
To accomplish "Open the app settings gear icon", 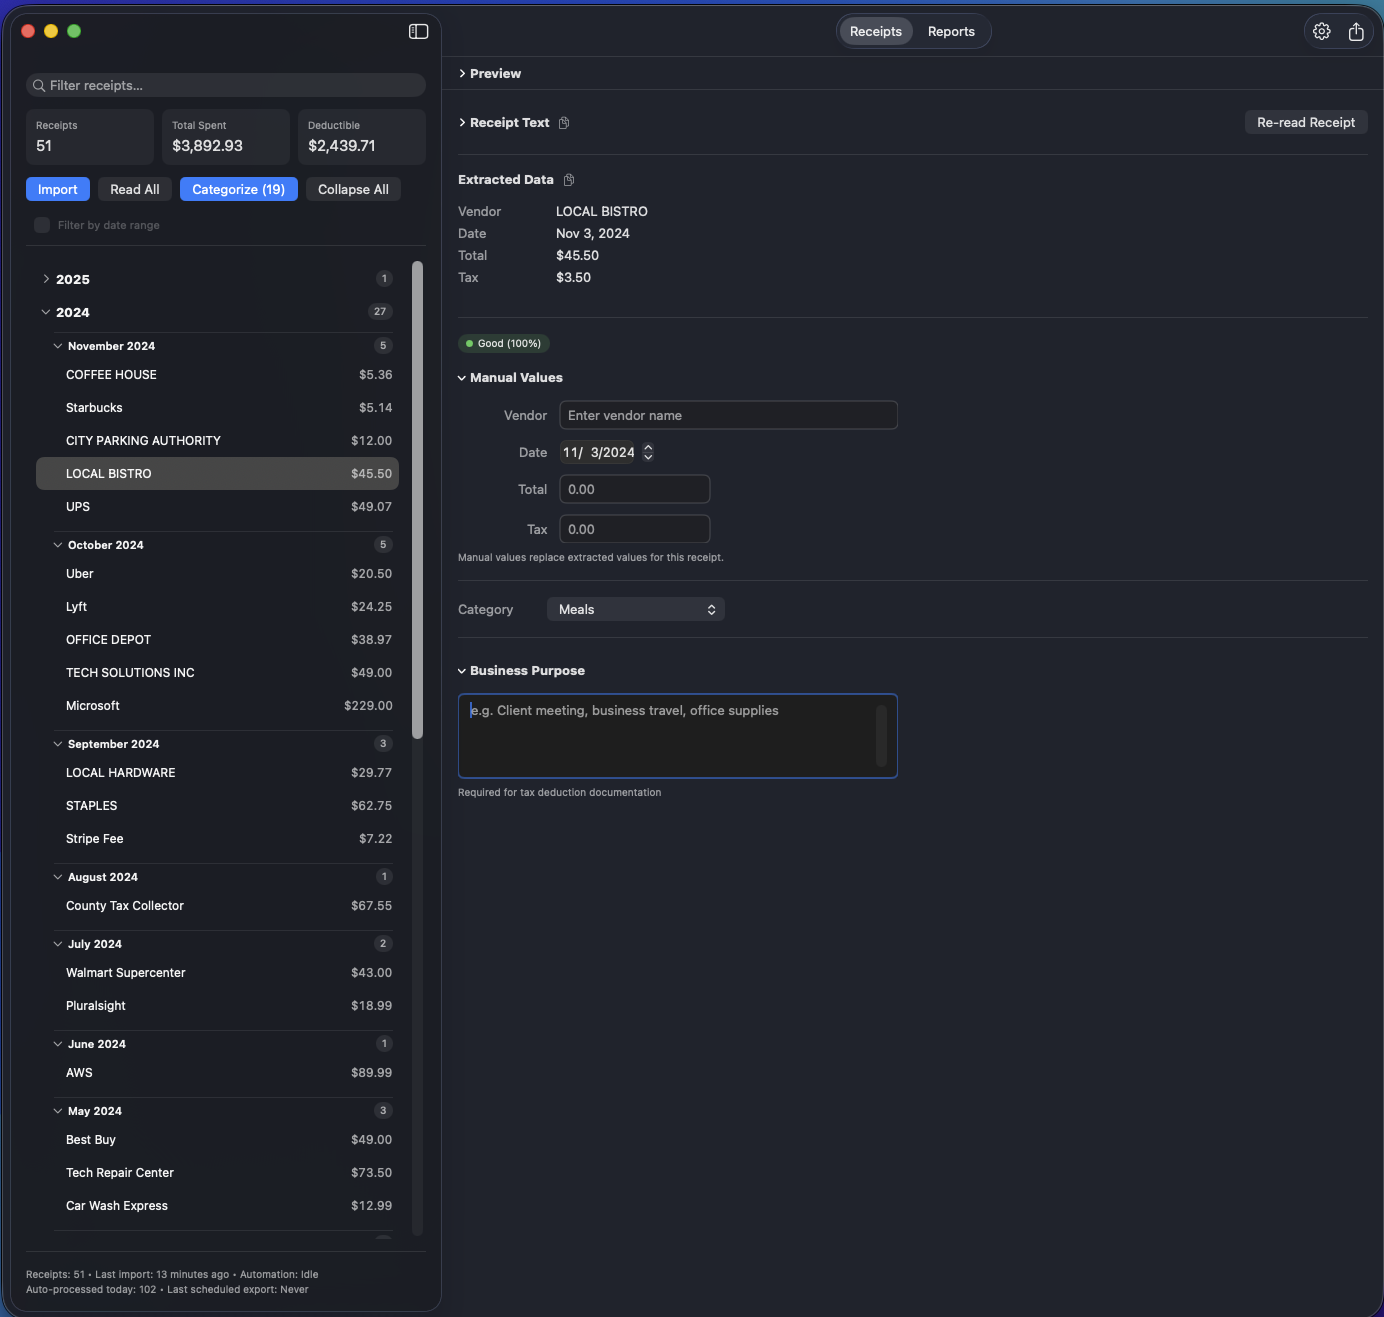I will pos(1321,31).
